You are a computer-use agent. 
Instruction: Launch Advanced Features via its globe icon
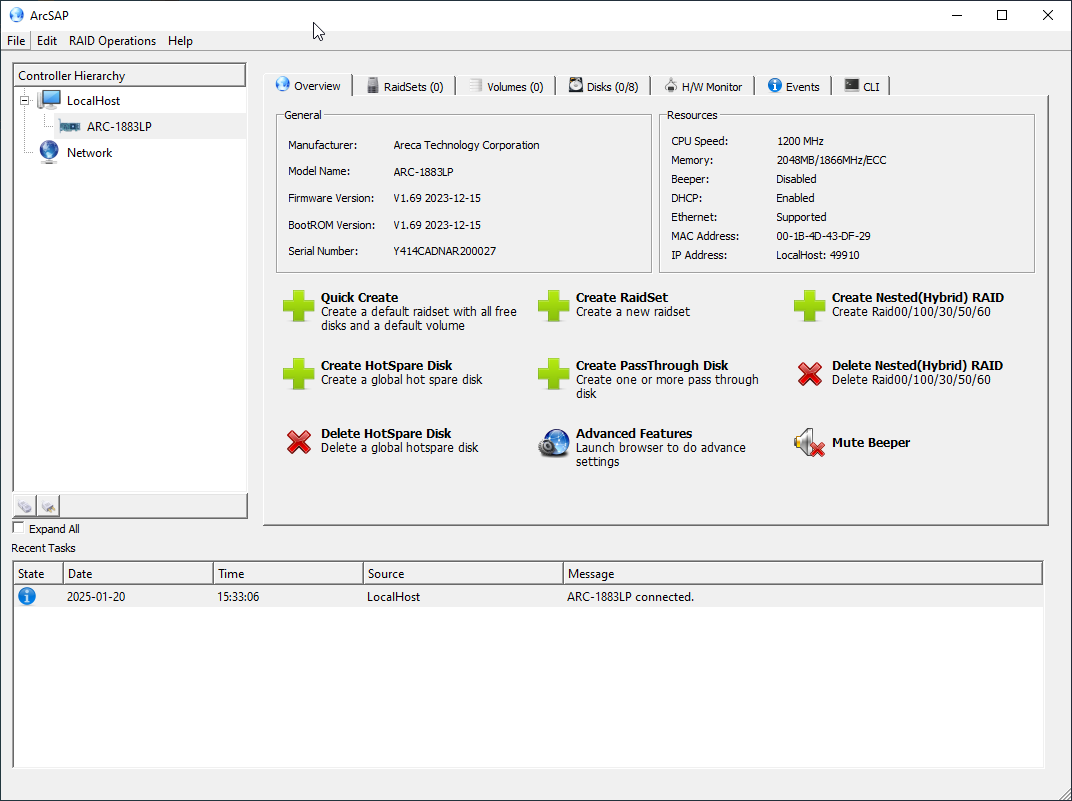(554, 443)
